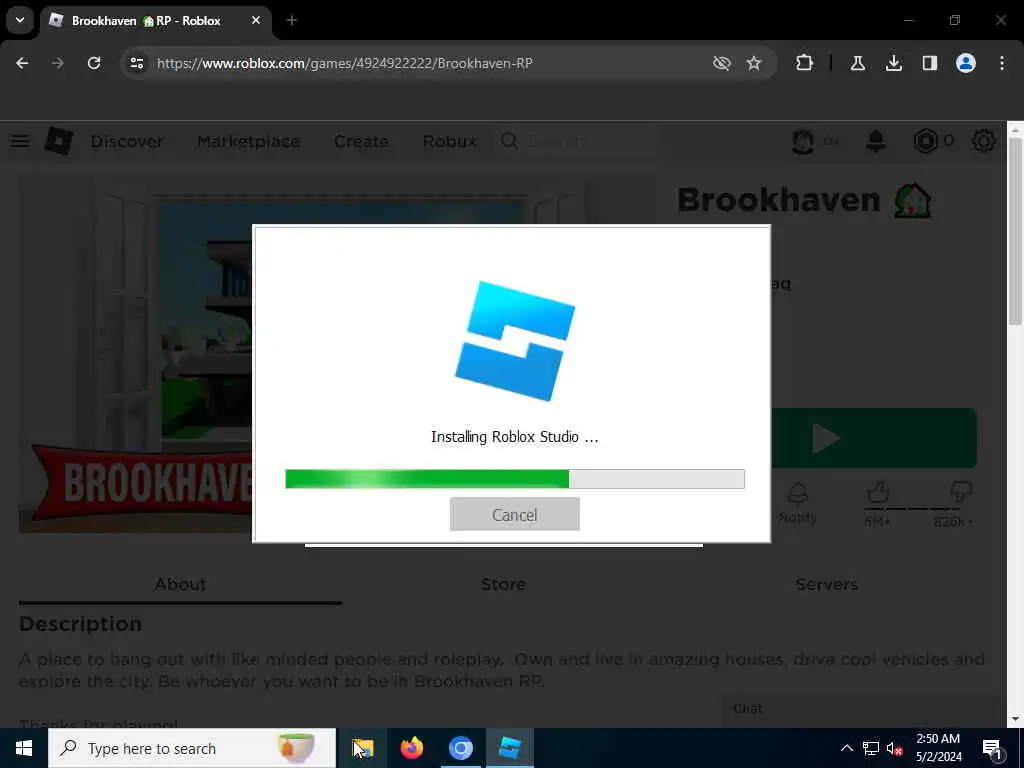Close the Brookhaven RP browser tab
The image size is (1024, 768).
pyautogui.click(x=256, y=20)
